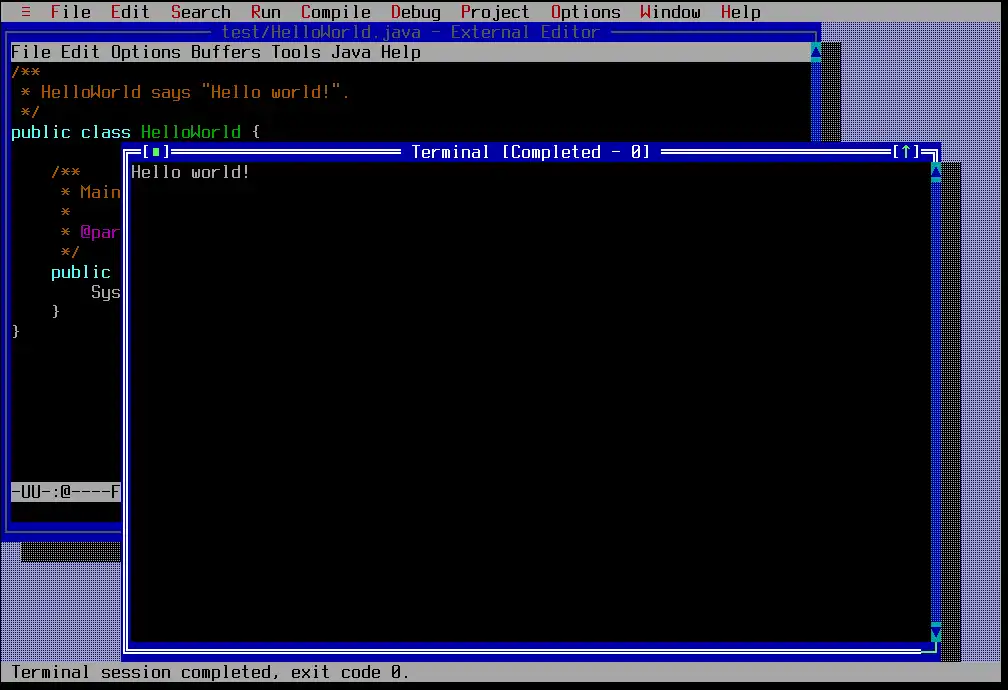Click 'HelloWorld' class name in editor

point(191,132)
